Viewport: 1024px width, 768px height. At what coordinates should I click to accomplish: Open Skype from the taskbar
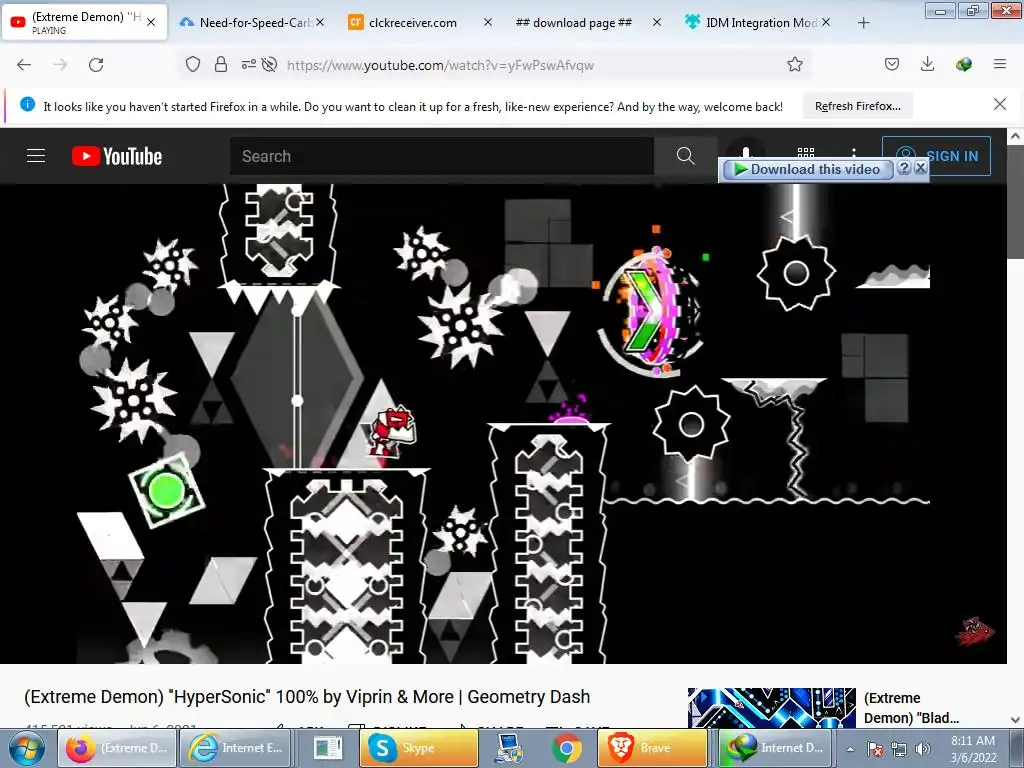click(419, 748)
